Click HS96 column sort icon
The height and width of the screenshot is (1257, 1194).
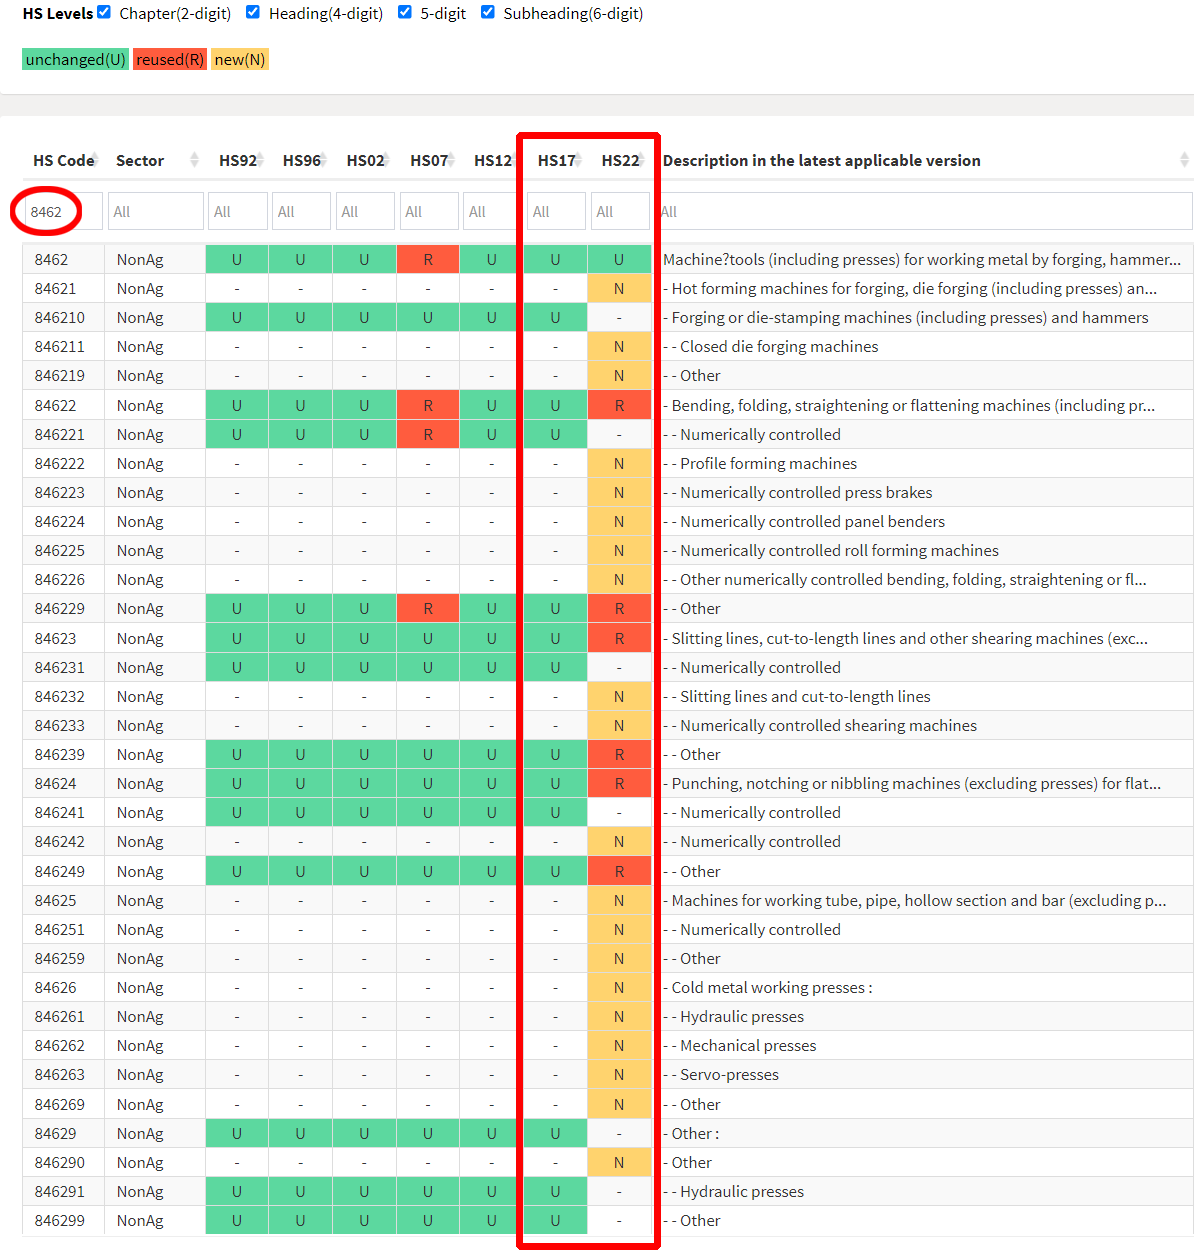click(x=324, y=160)
